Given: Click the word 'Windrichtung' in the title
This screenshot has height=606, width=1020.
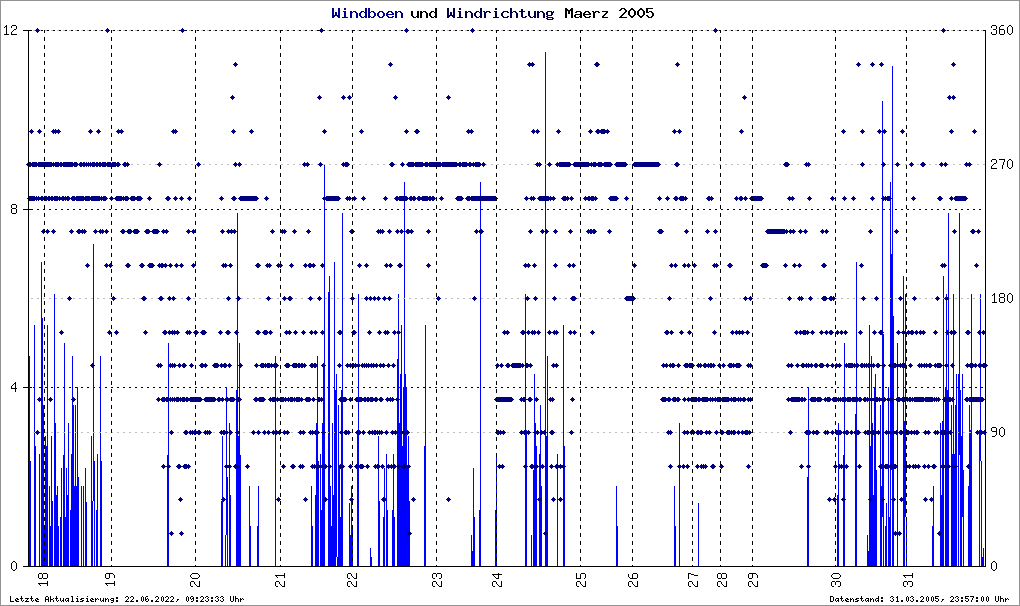Looking at the screenshot, I should [x=500, y=13].
